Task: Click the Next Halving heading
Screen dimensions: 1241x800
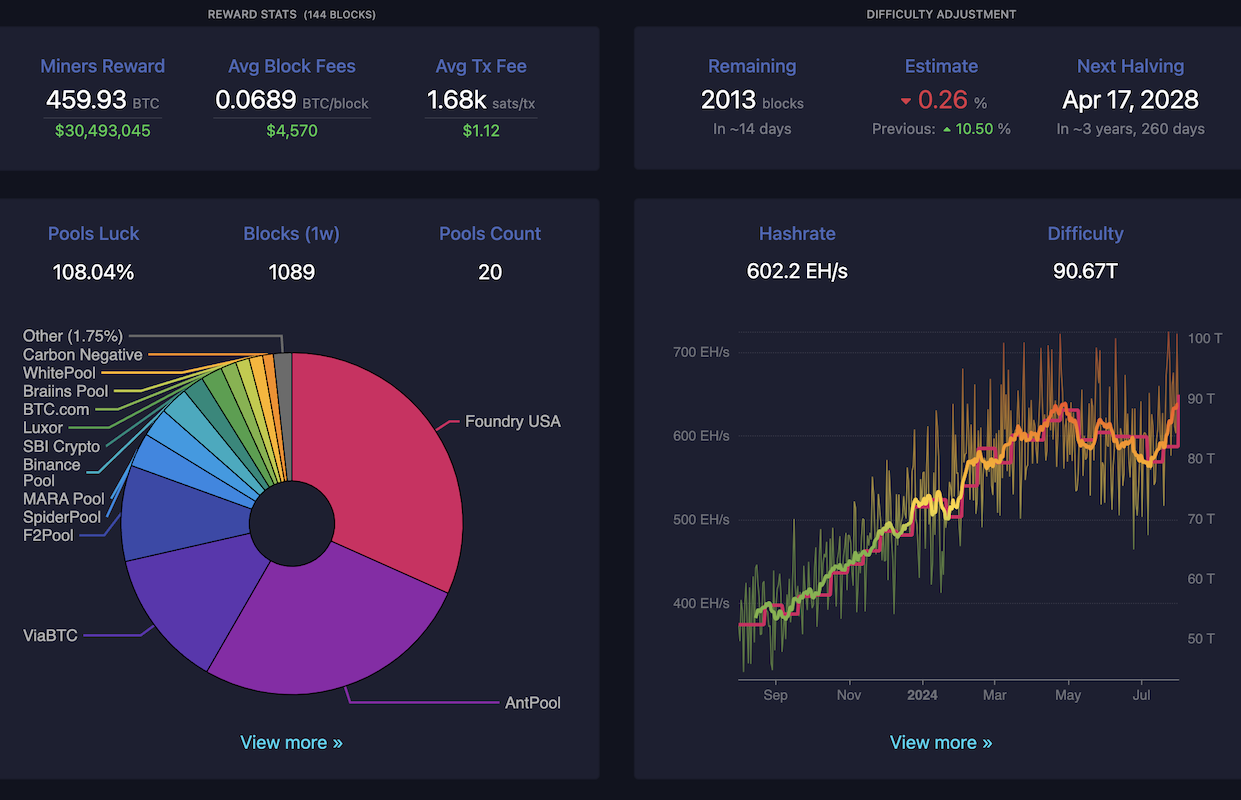Action: (1130, 66)
